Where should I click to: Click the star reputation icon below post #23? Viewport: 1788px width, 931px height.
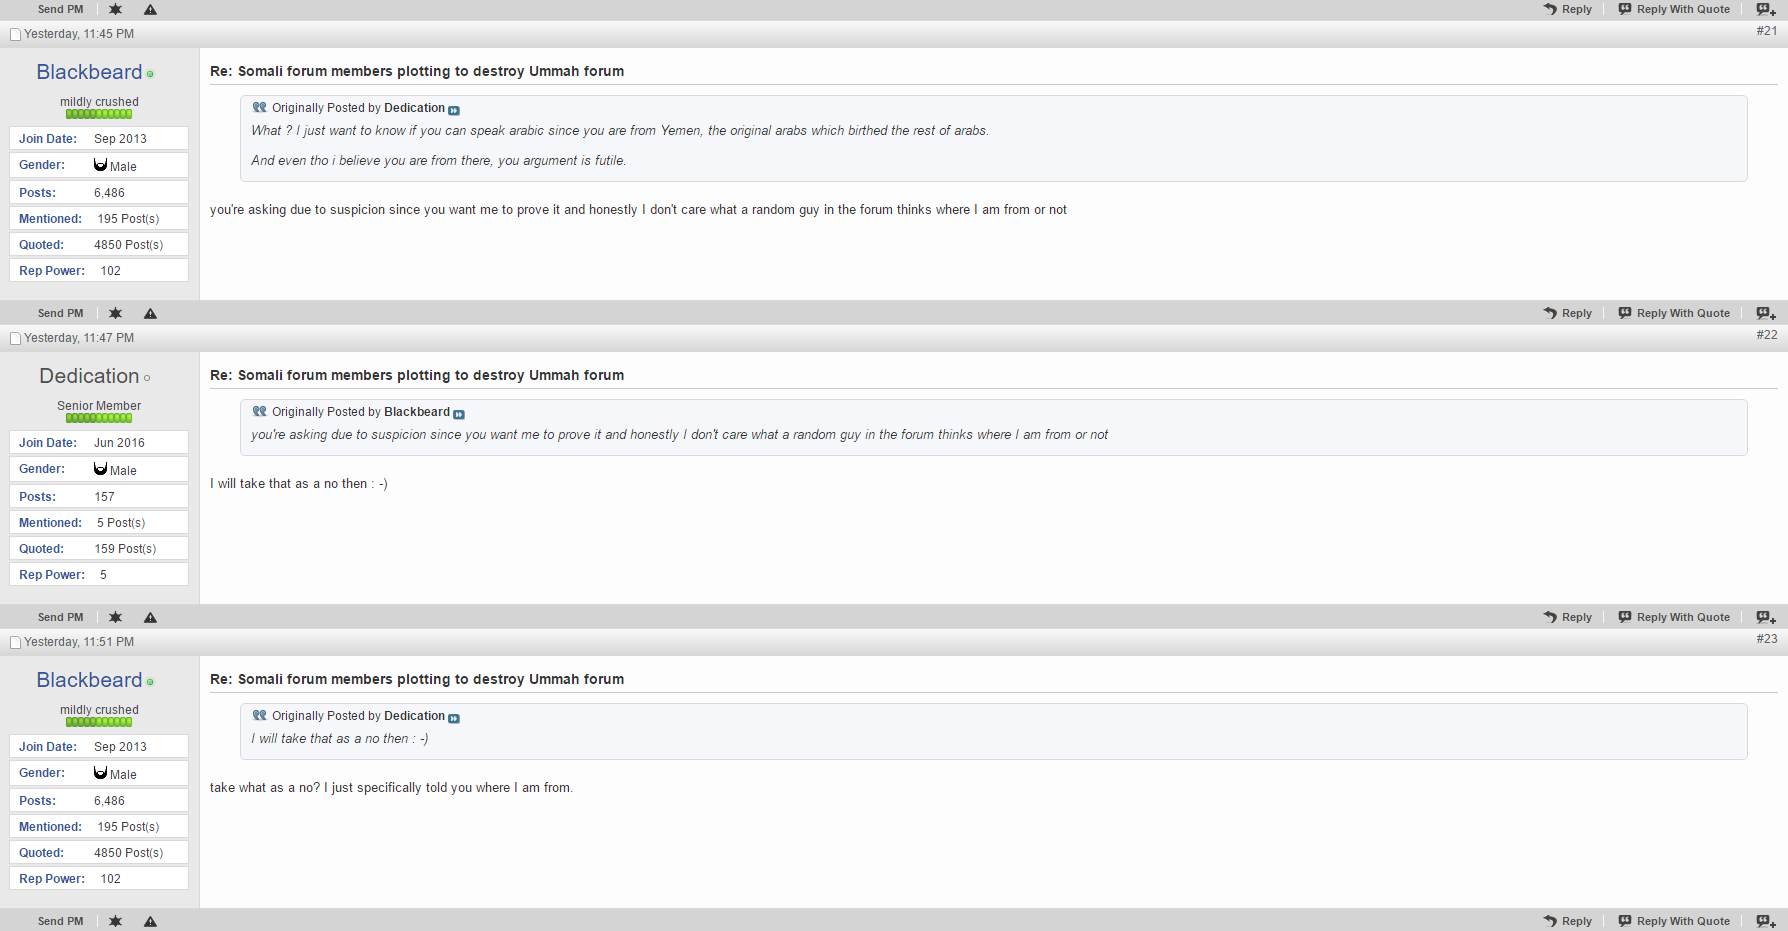coord(115,921)
